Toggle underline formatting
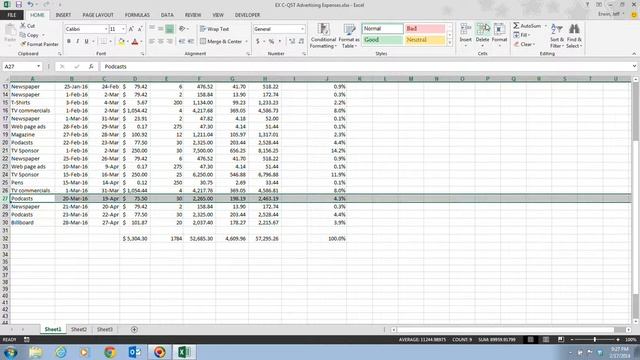Screen dimensions: 640x360 point(86,41)
